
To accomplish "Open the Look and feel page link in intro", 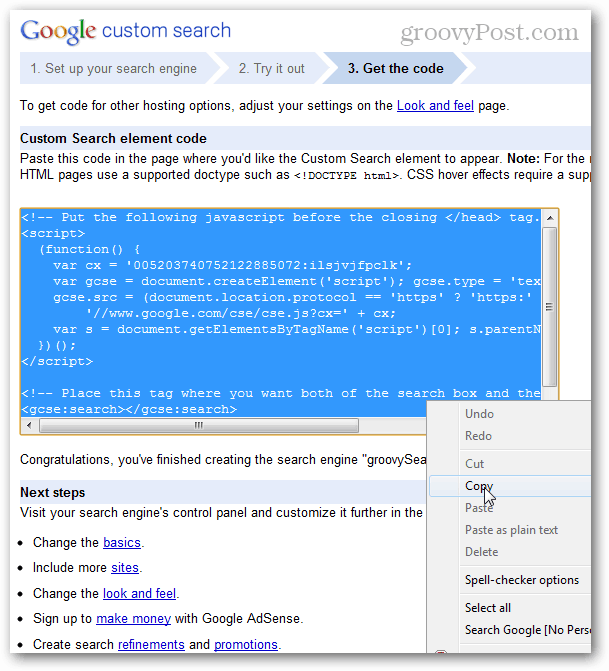I will (435, 106).
